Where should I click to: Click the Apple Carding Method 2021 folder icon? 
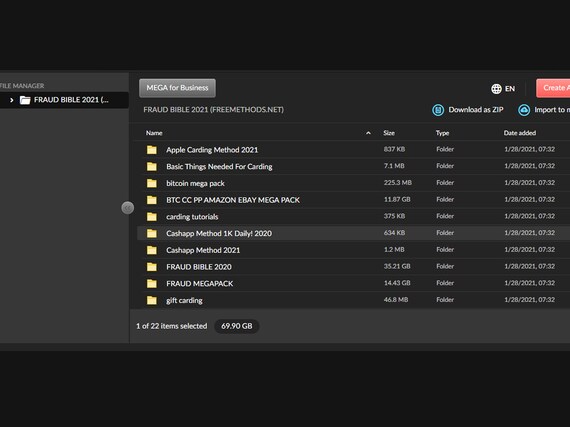point(152,150)
